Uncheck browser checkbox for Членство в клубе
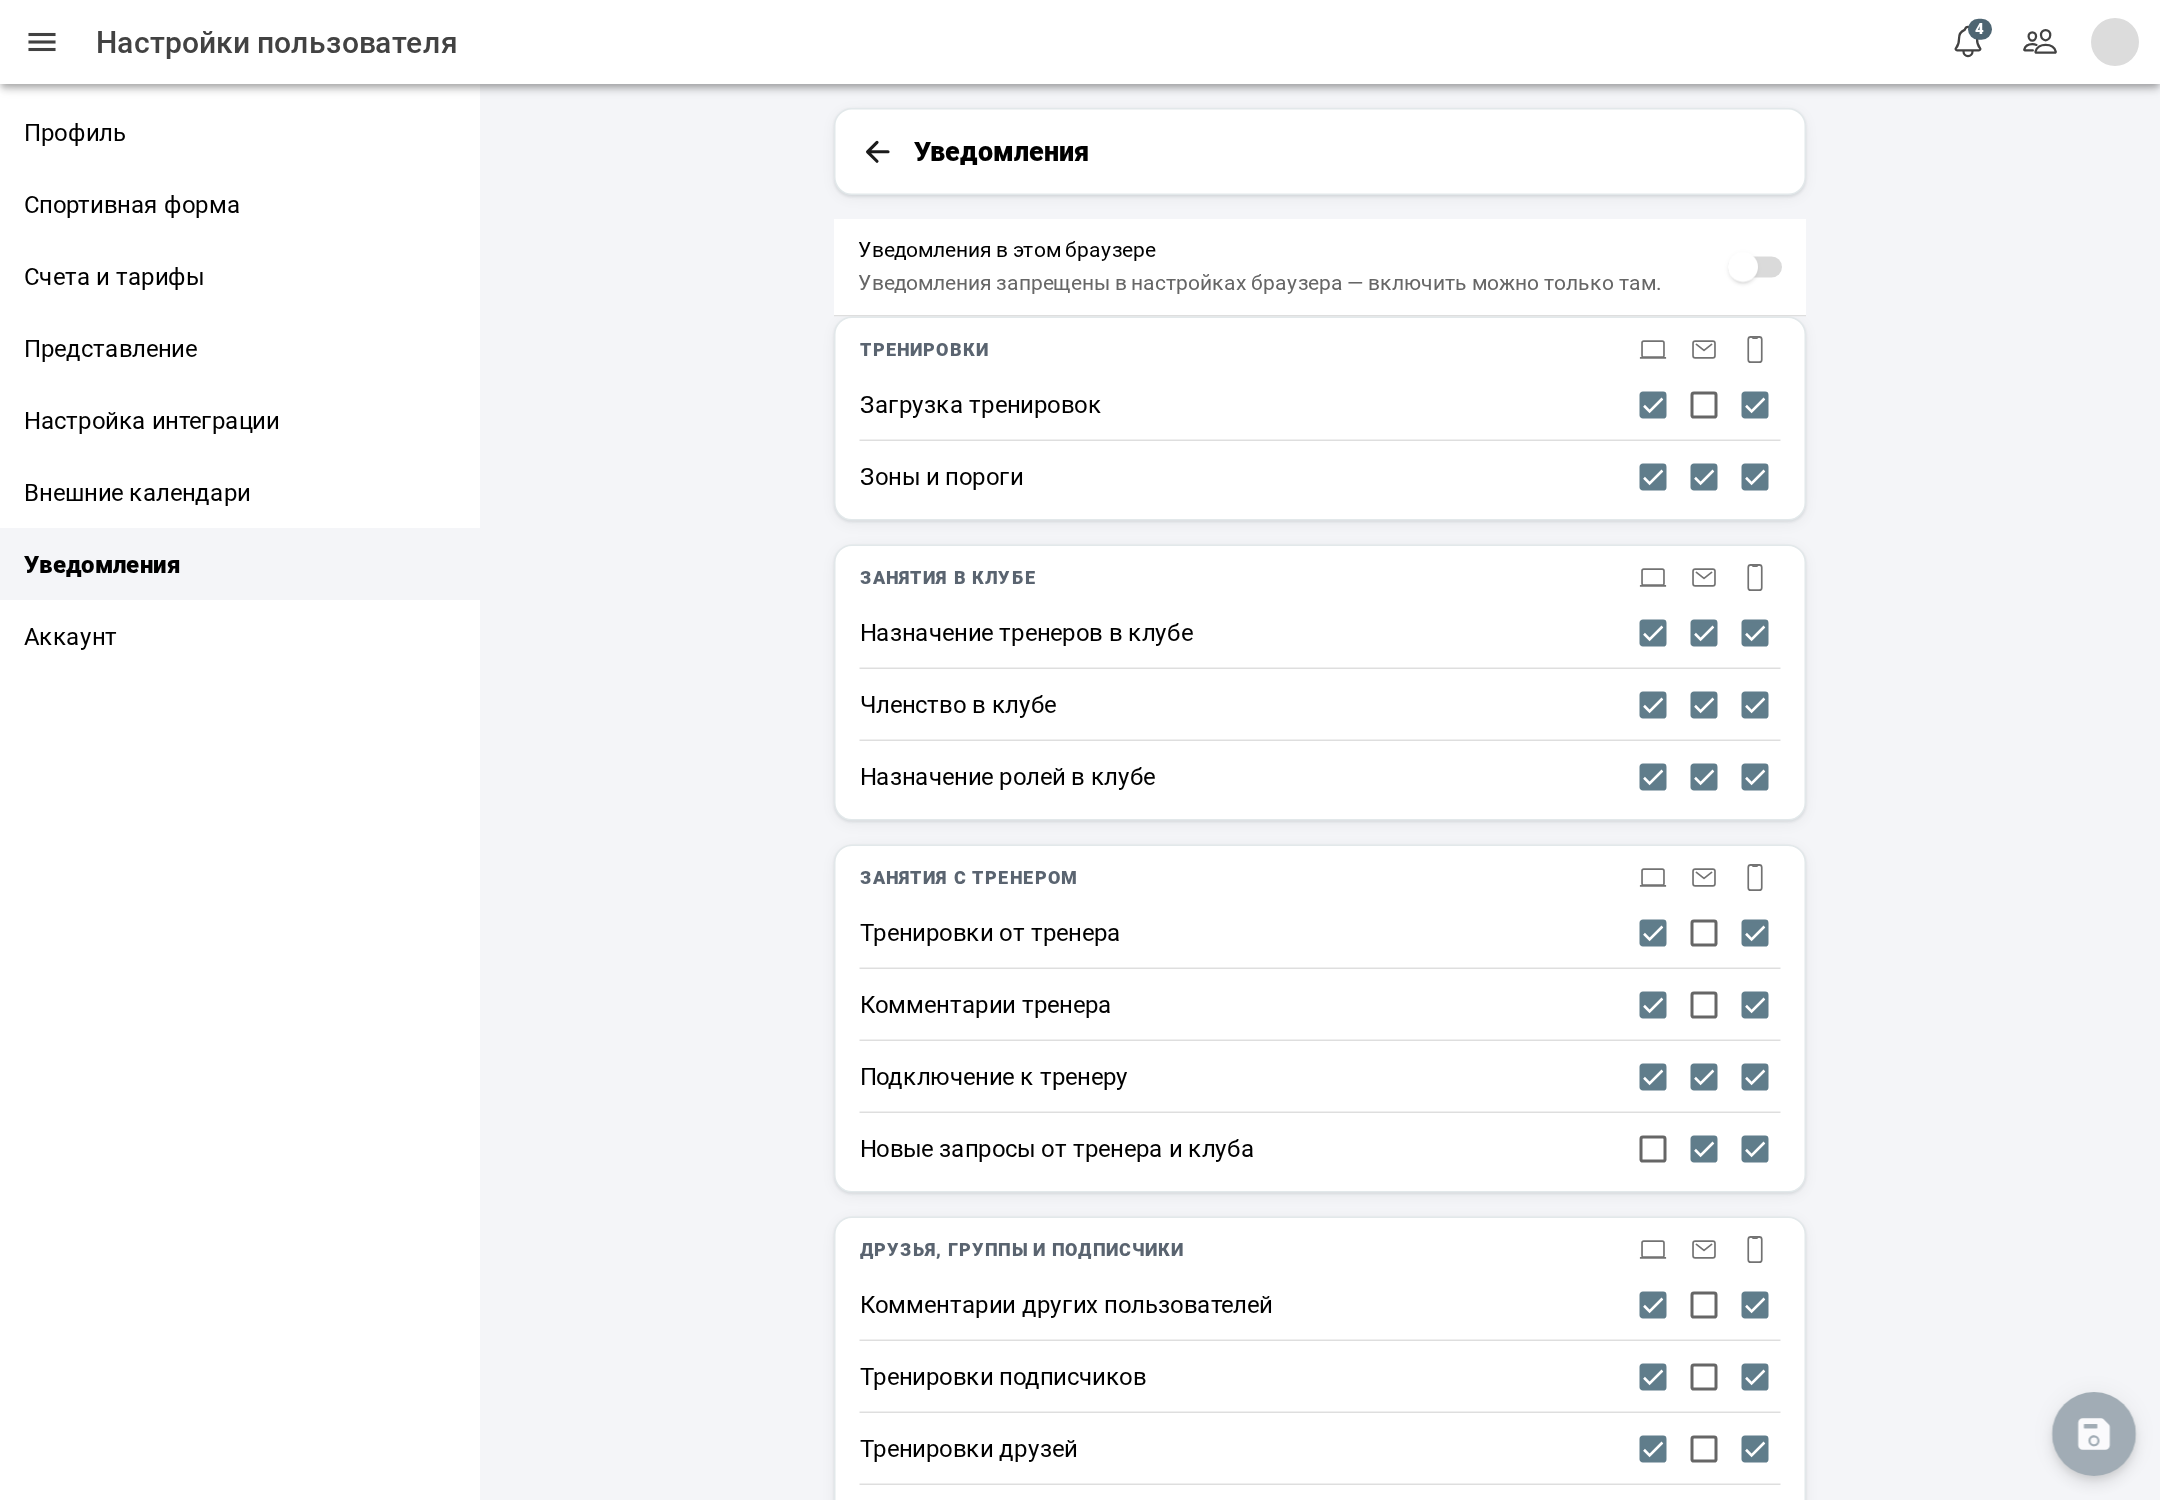Image resolution: width=2160 pixels, height=1500 pixels. pos(1653,705)
